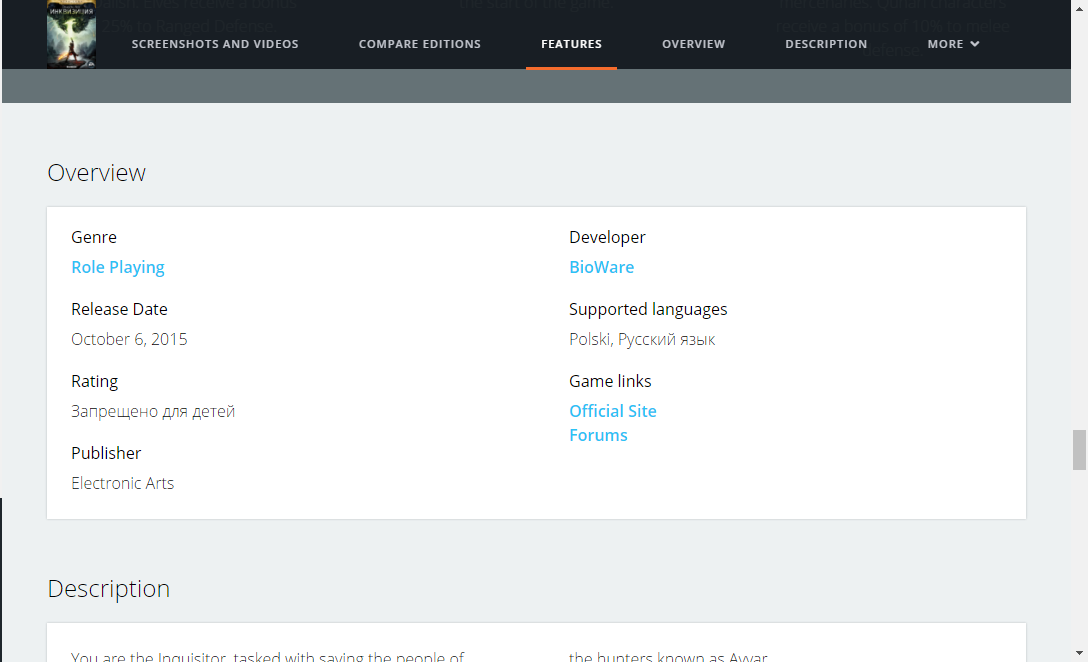Screen dimensions: 1088x662
Task: Select the 'Polski, Русский язык' languages text
Action: pos(642,339)
